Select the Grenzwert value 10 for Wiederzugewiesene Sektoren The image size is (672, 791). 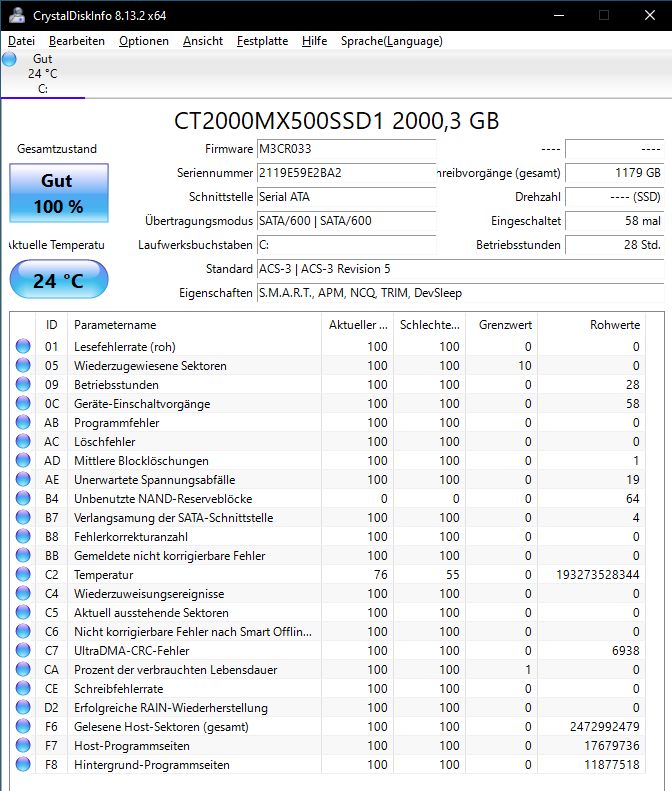(525, 366)
